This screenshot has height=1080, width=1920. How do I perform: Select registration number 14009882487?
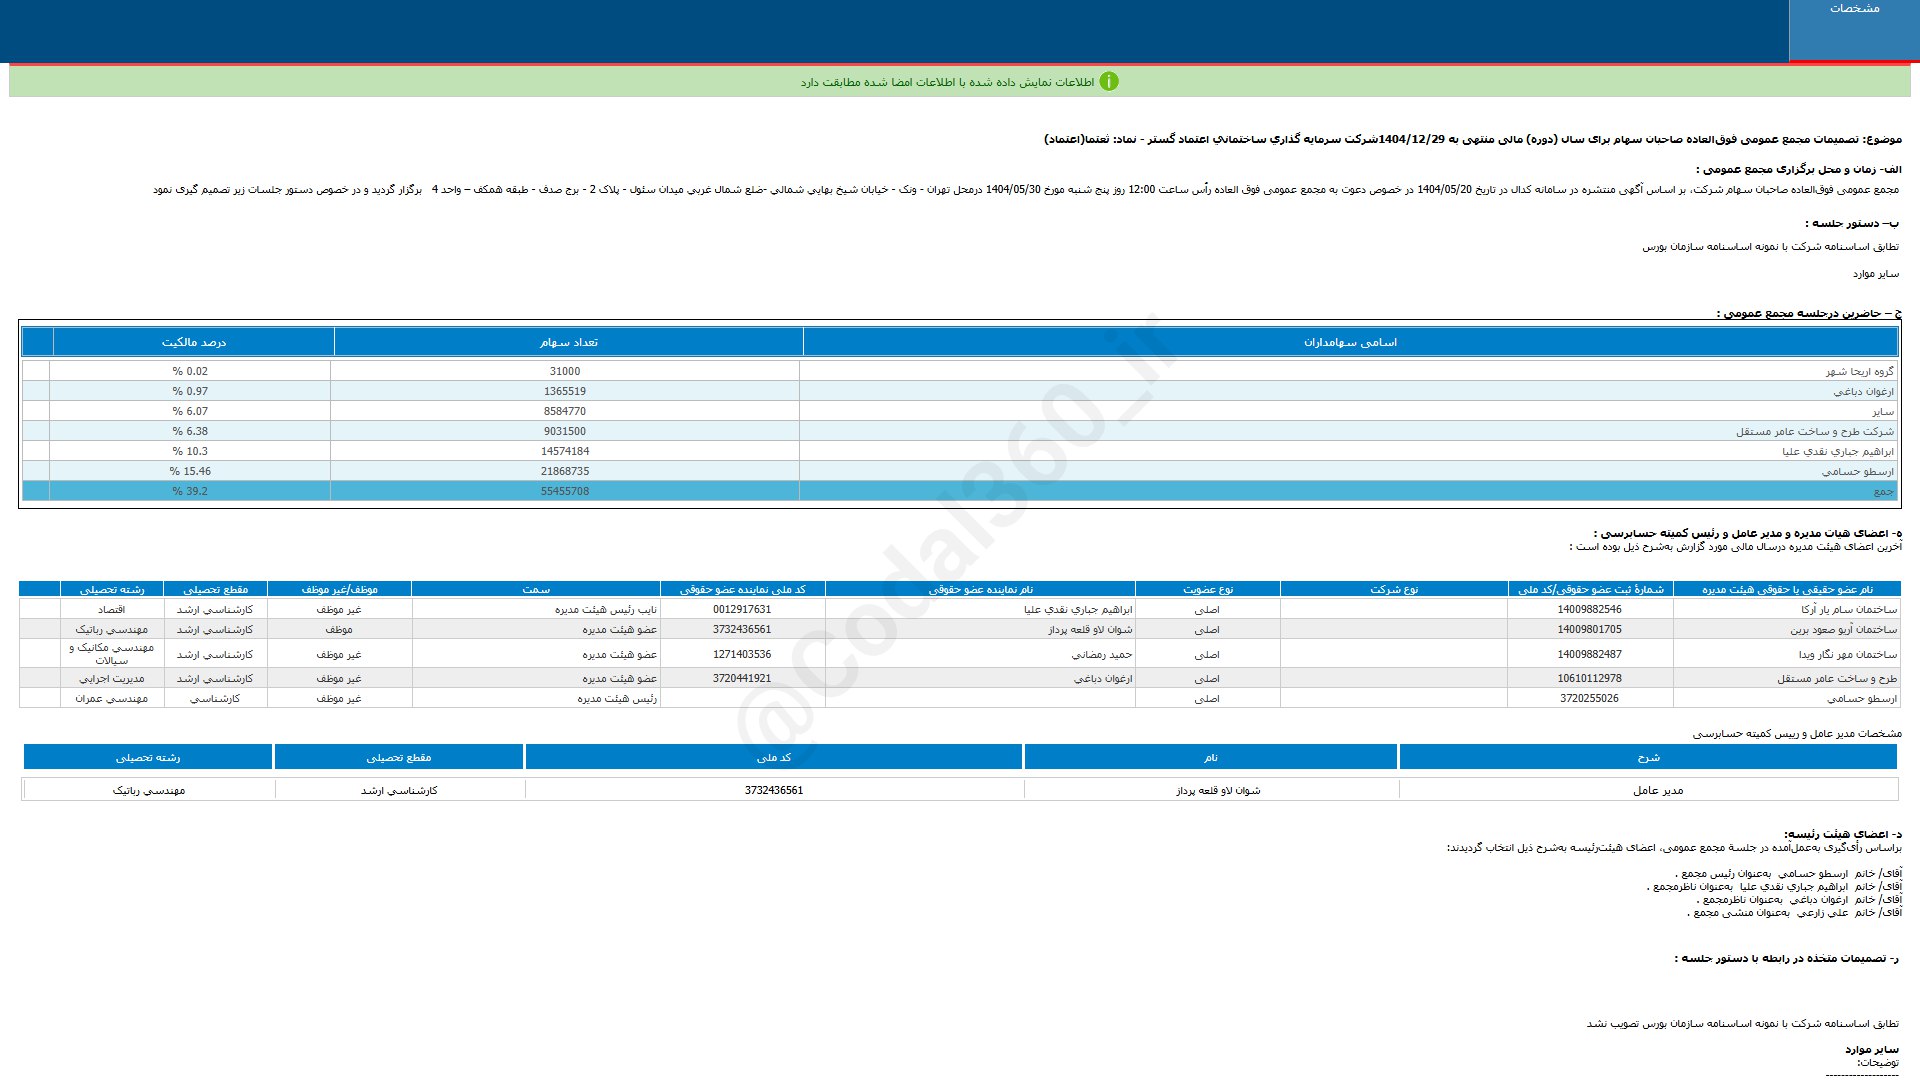1589,654
